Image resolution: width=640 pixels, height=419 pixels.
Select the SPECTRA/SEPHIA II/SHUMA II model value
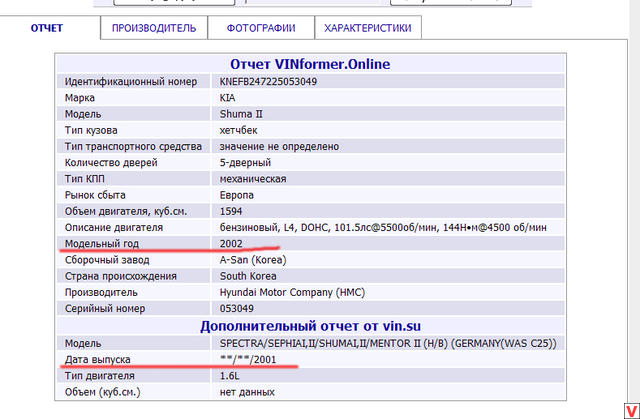pos(388,344)
